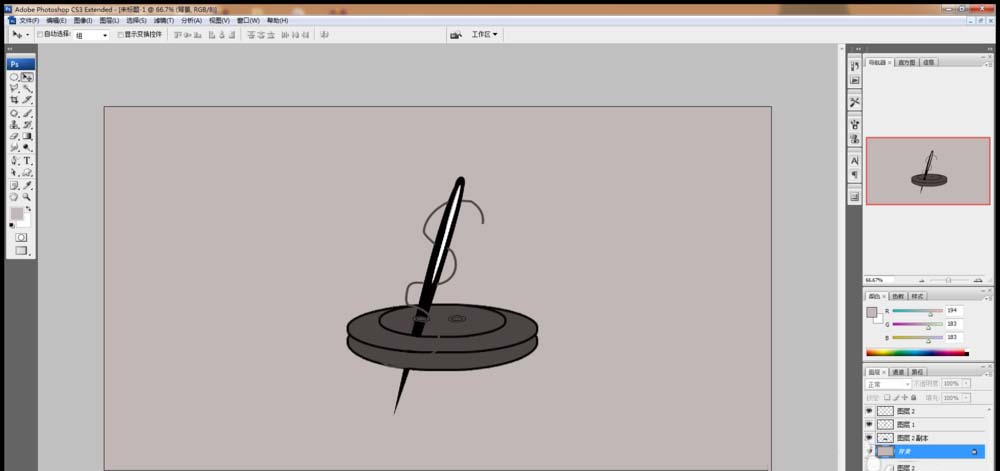Open the Color panel flyout menu
The height and width of the screenshot is (471, 1000).
pos(989,298)
